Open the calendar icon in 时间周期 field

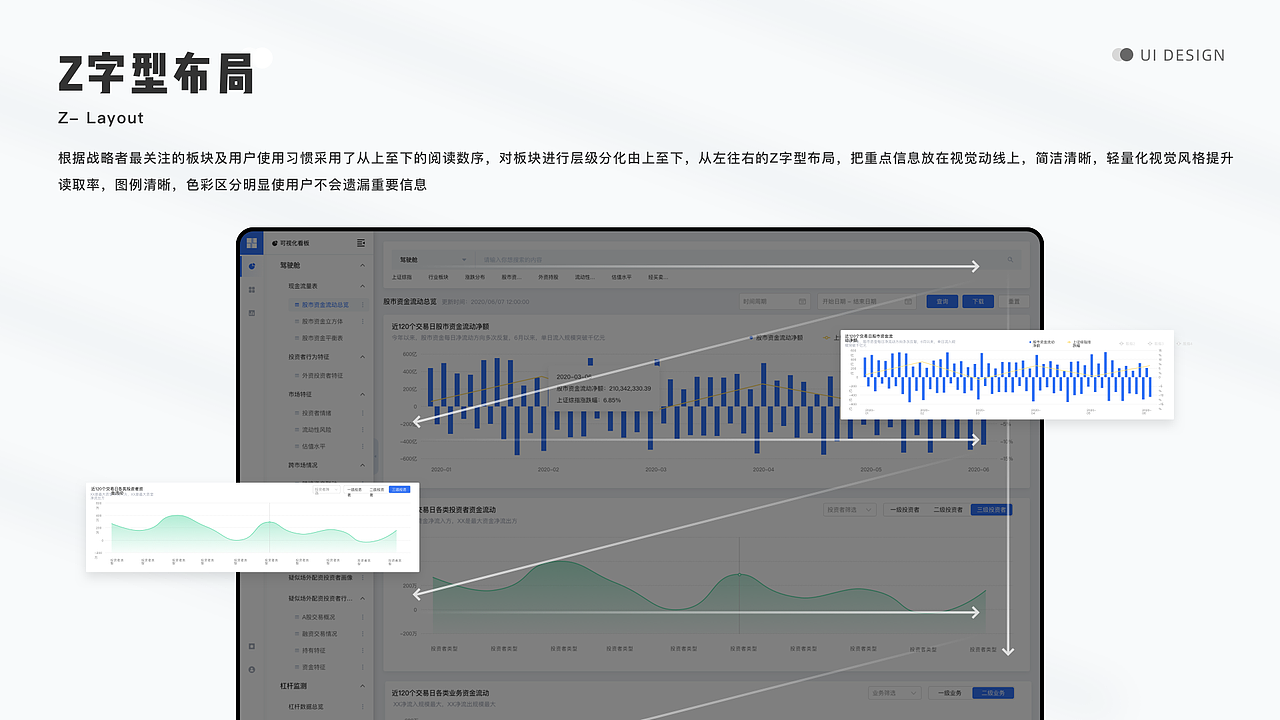(802, 301)
